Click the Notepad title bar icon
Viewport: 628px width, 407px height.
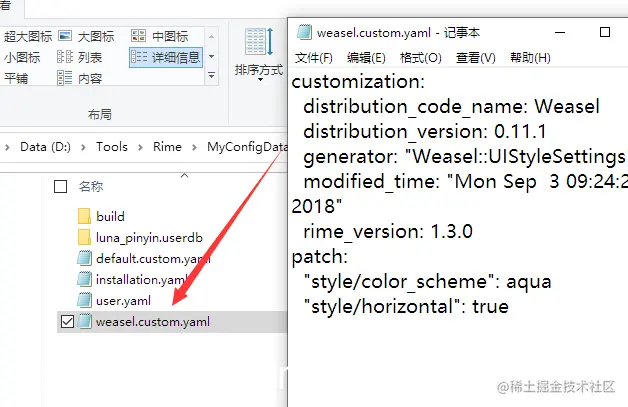[x=304, y=32]
